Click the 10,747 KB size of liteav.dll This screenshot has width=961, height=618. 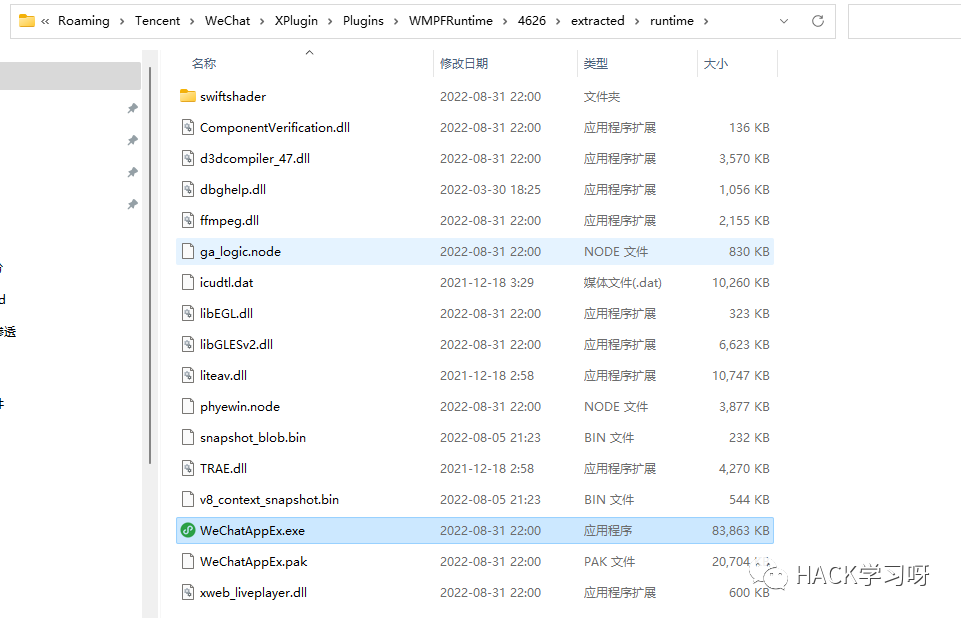[740, 375]
